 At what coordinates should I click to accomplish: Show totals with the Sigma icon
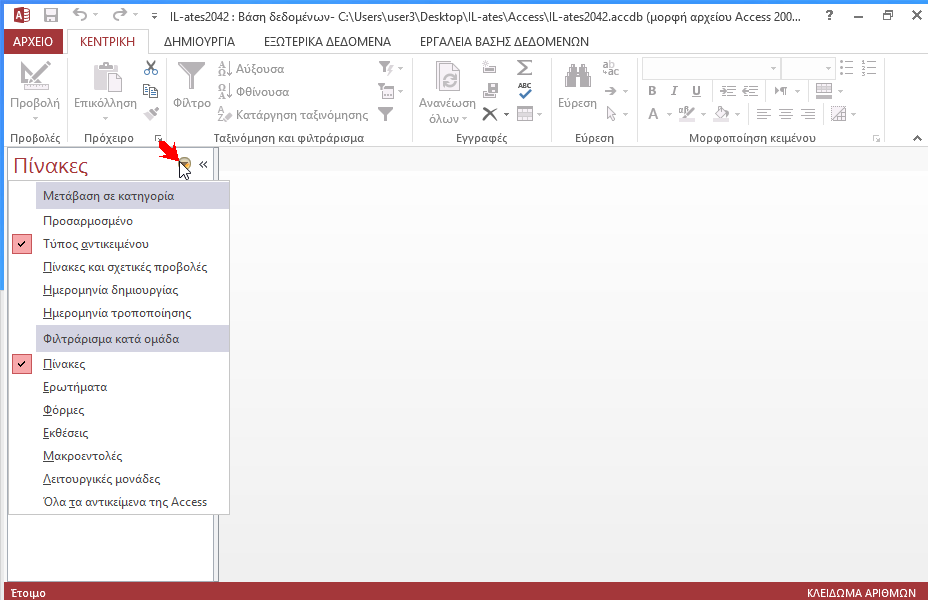click(524, 67)
